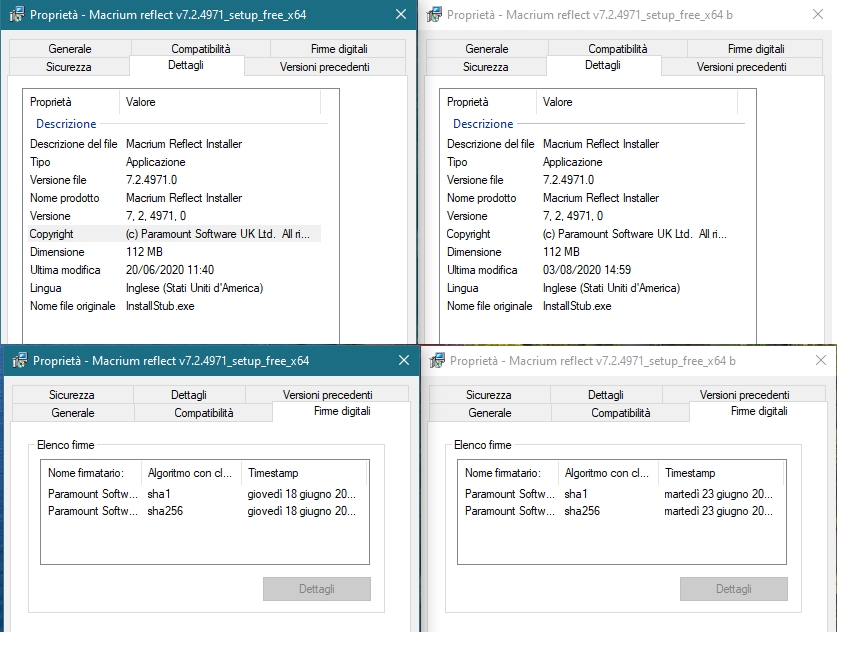Select Generale tab in x64 b Dettagli window
The height and width of the screenshot is (651, 864).
pyautogui.click(x=487, y=49)
